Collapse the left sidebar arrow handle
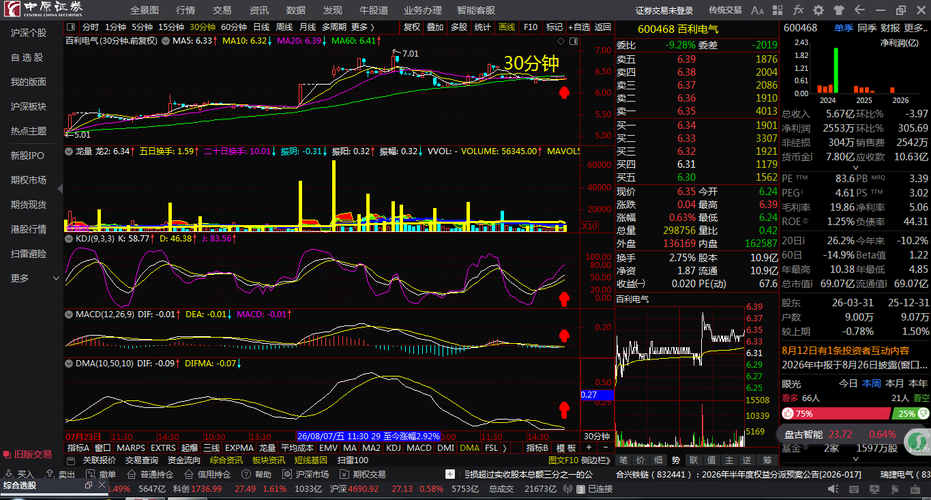931x500 pixels. coord(60,188)
